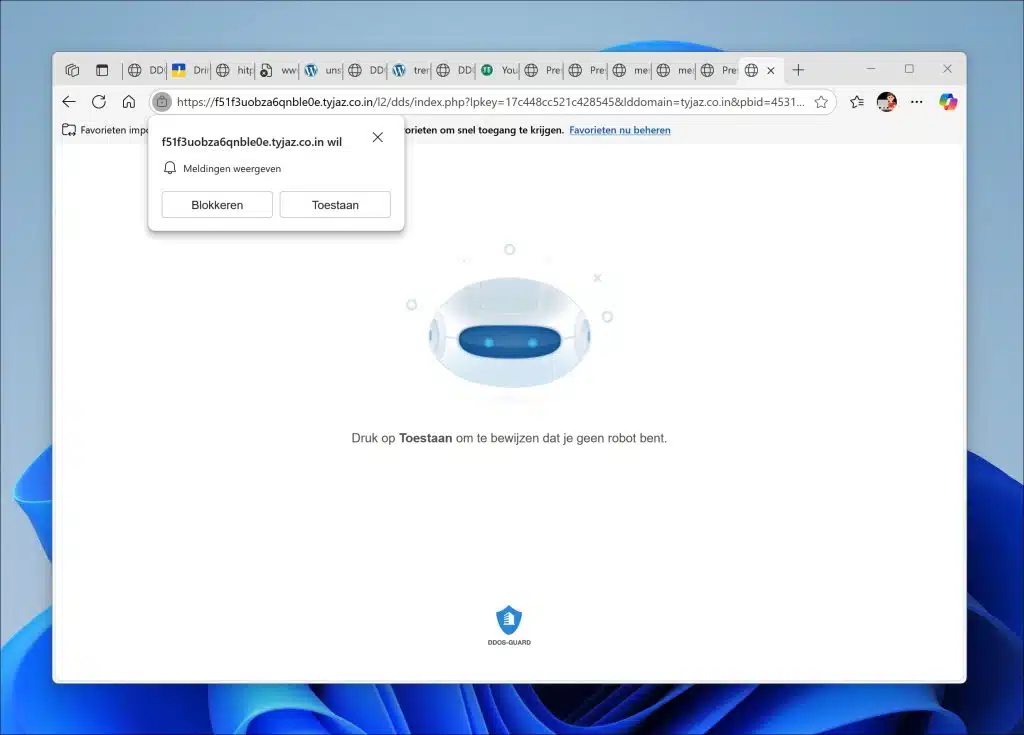This screenshot has height=735, width=1024.
Task: Maximize the Edge browser window
Action: (909, 69)
